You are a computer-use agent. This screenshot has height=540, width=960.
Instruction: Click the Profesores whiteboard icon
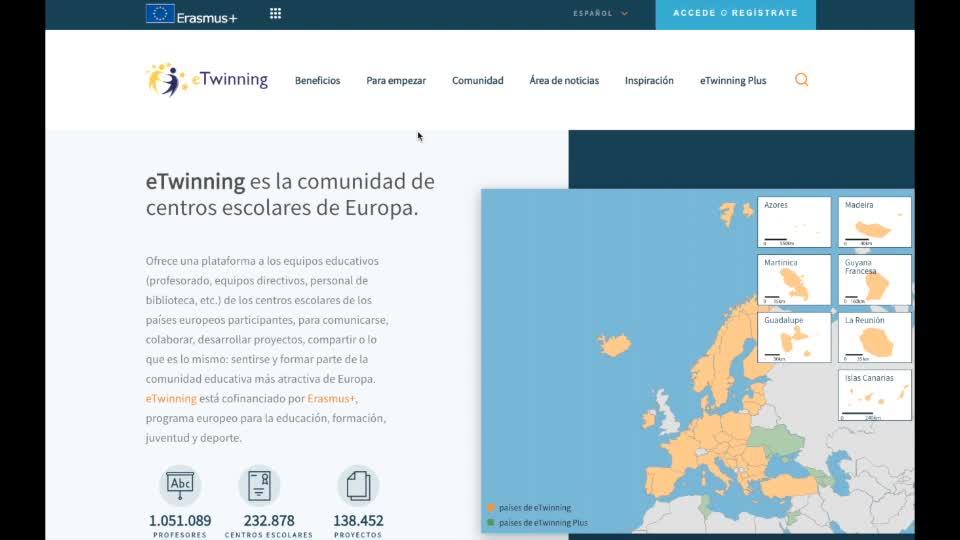click(180, 485)
